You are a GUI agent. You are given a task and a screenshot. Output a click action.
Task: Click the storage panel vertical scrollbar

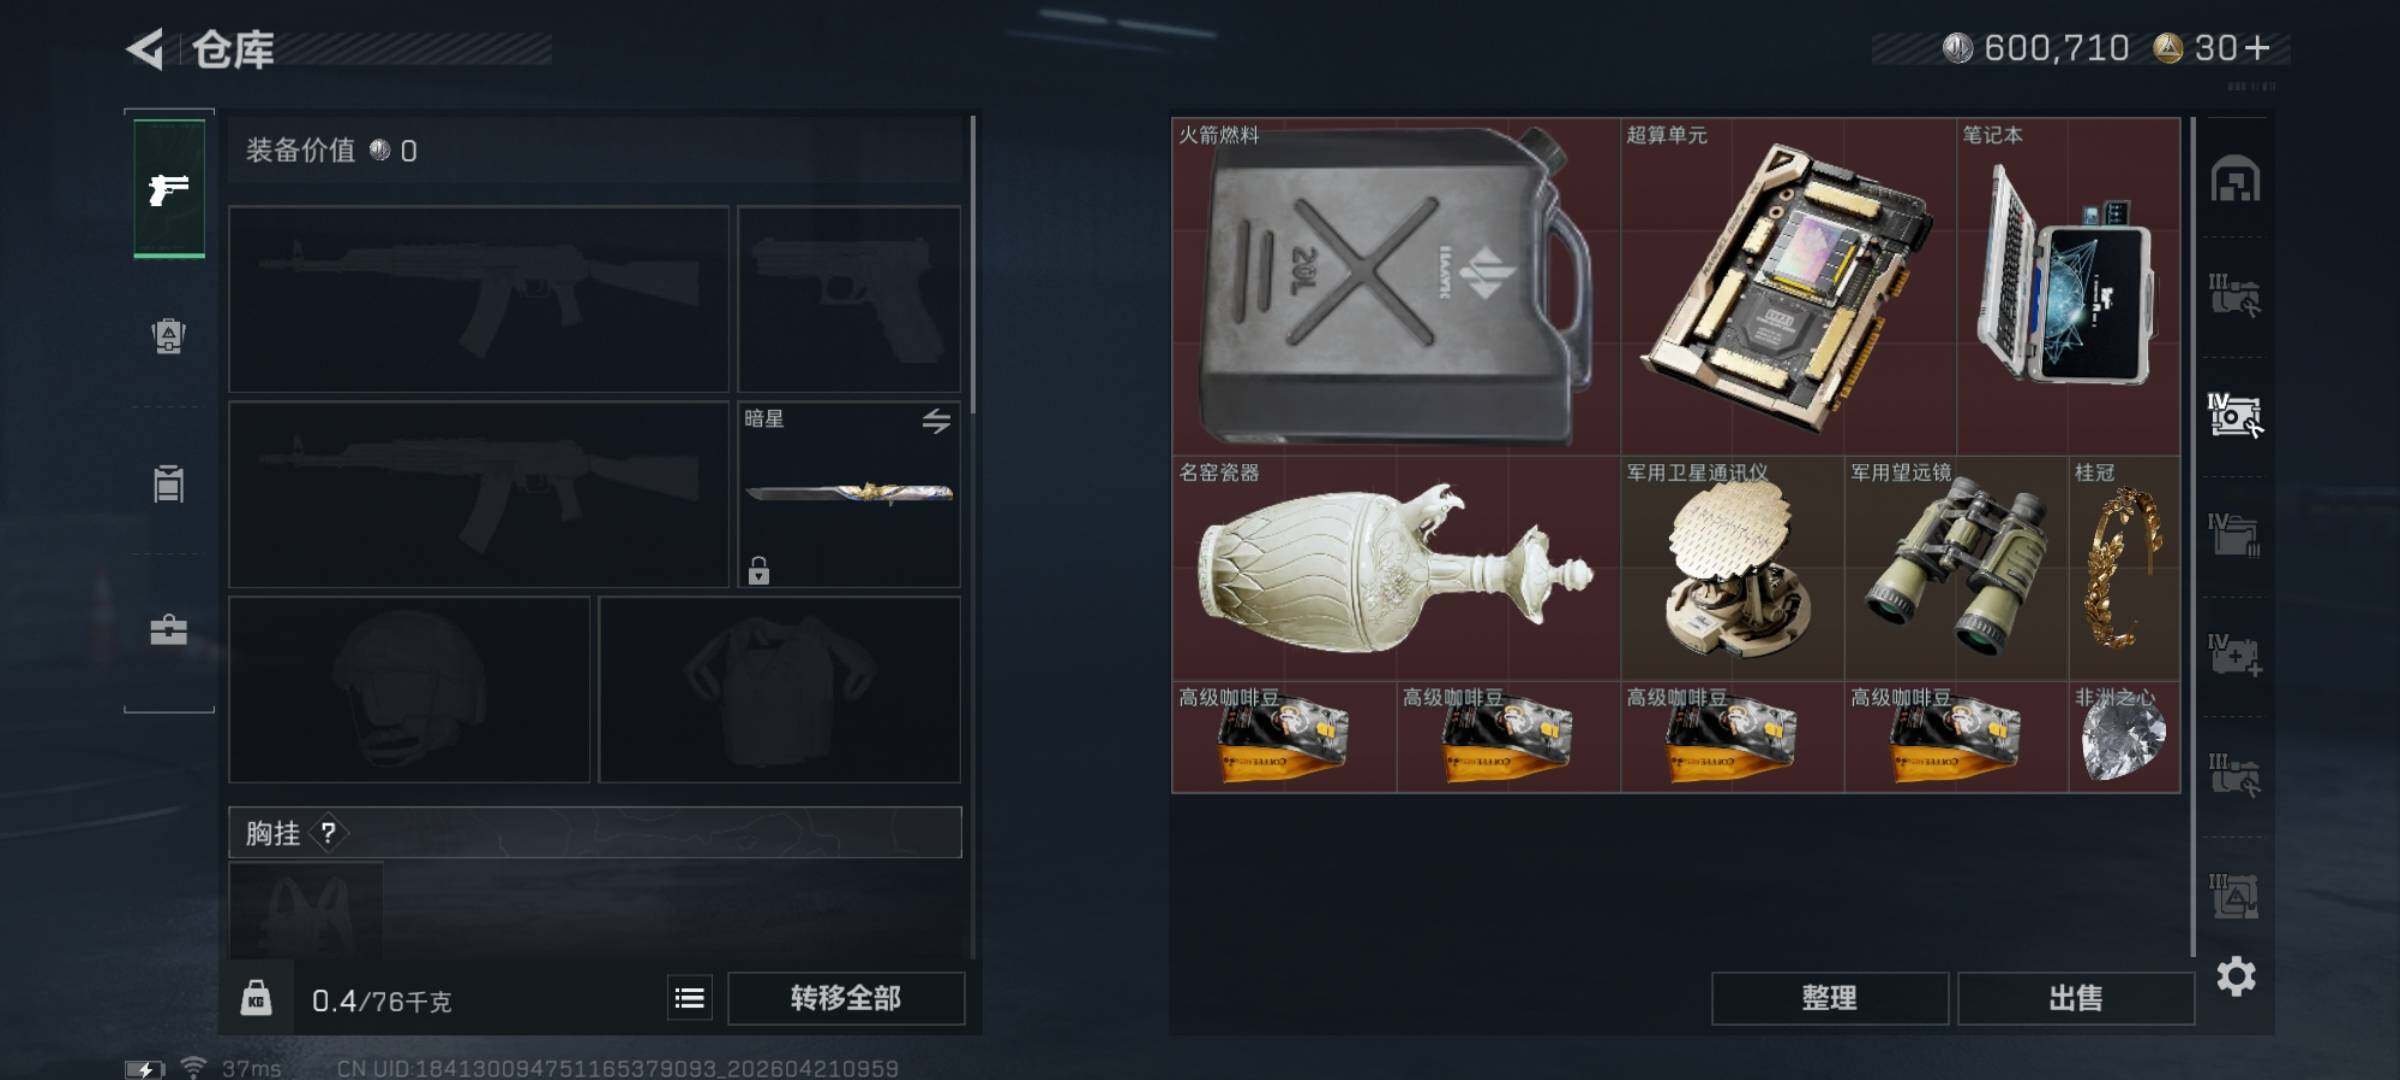[2192, 536]
